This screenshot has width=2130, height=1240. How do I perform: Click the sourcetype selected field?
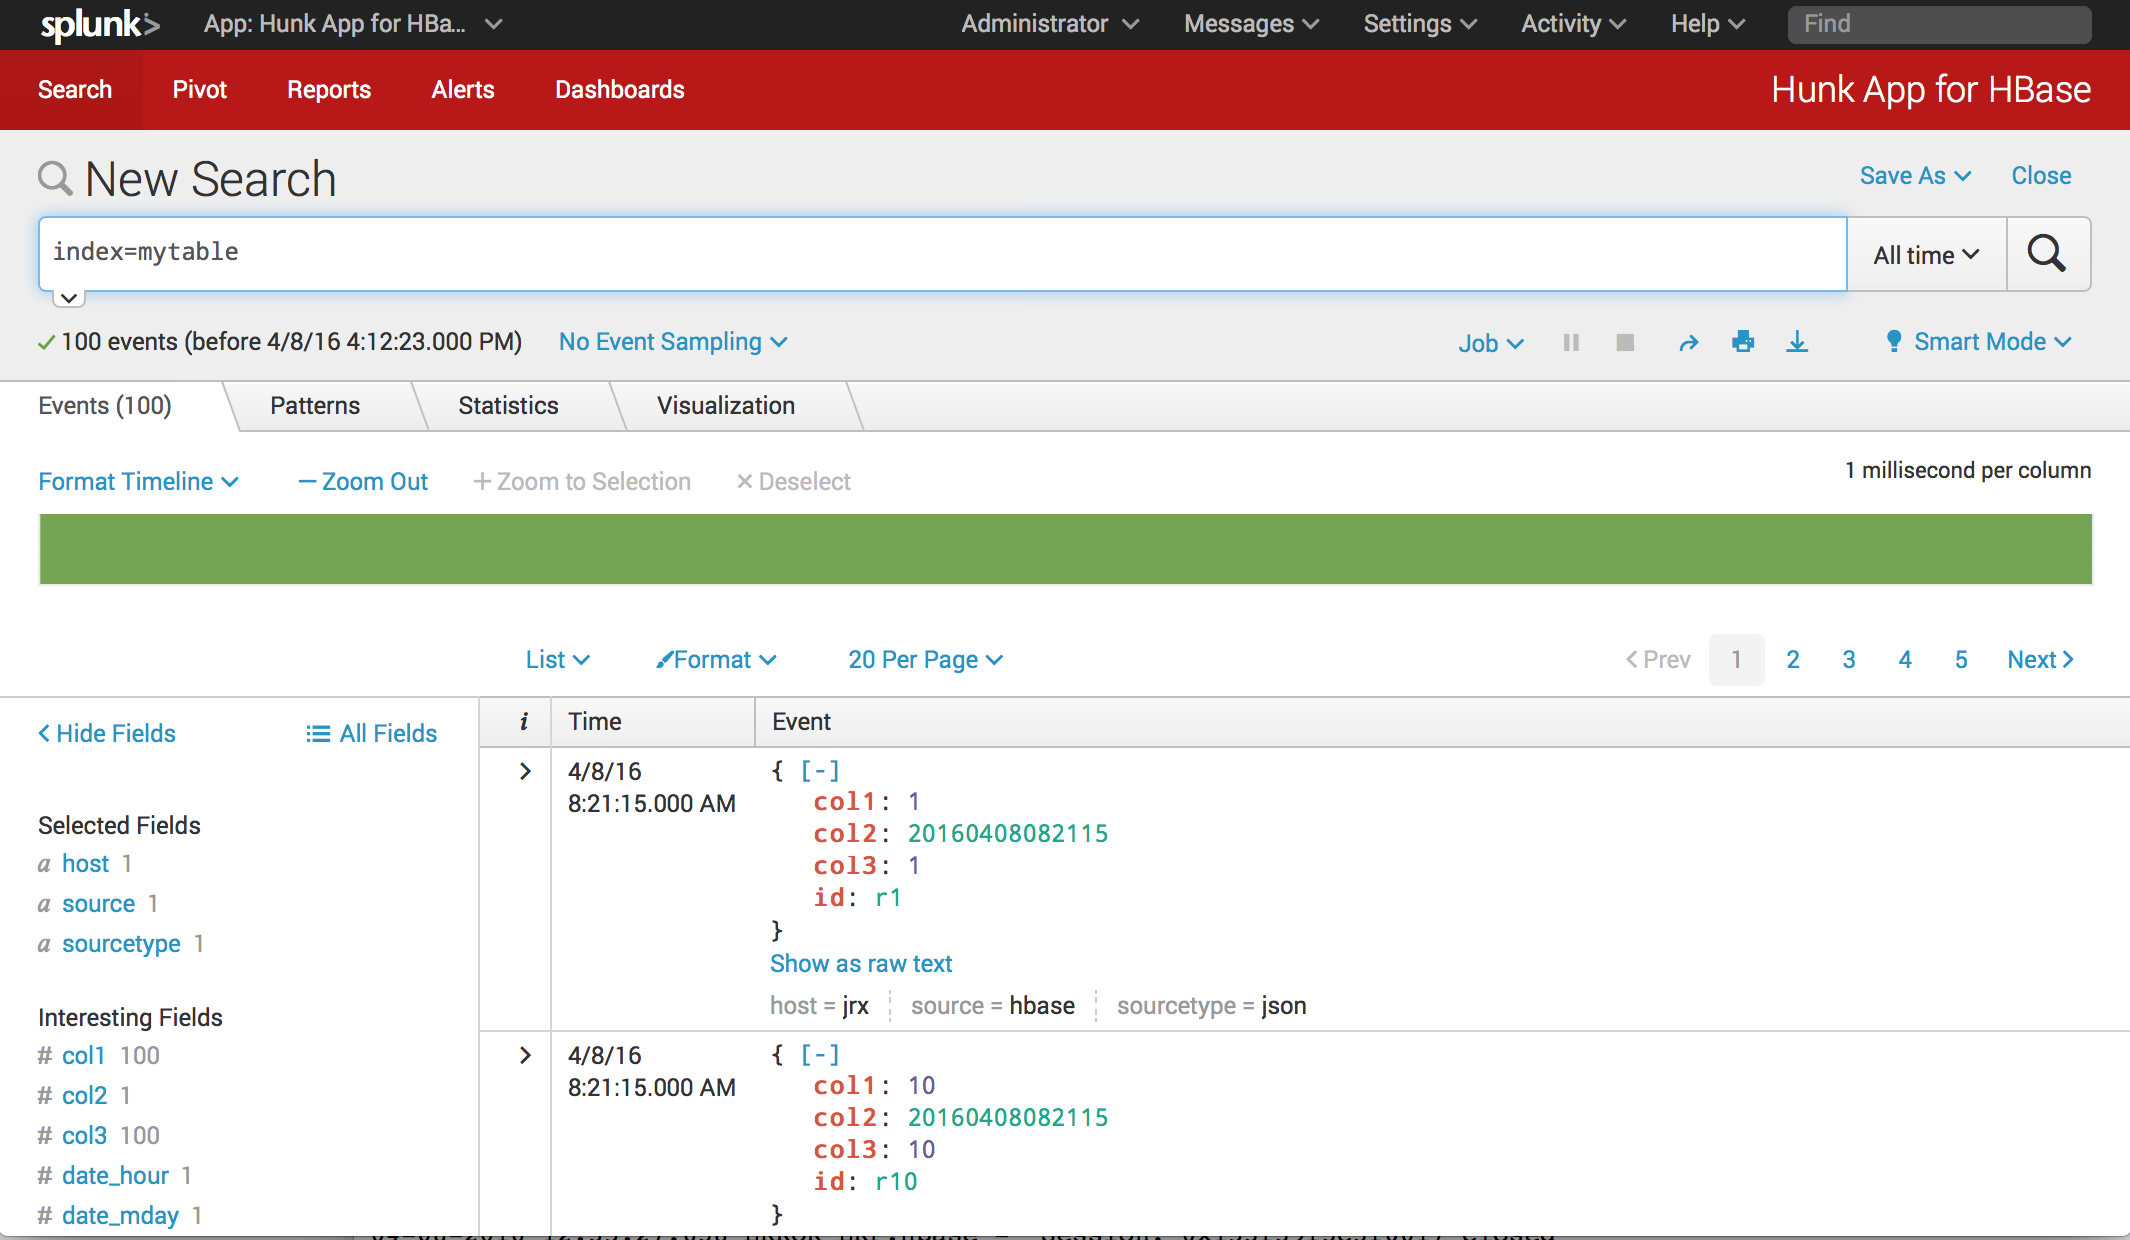pyautogui.click(x=121, y=944)
